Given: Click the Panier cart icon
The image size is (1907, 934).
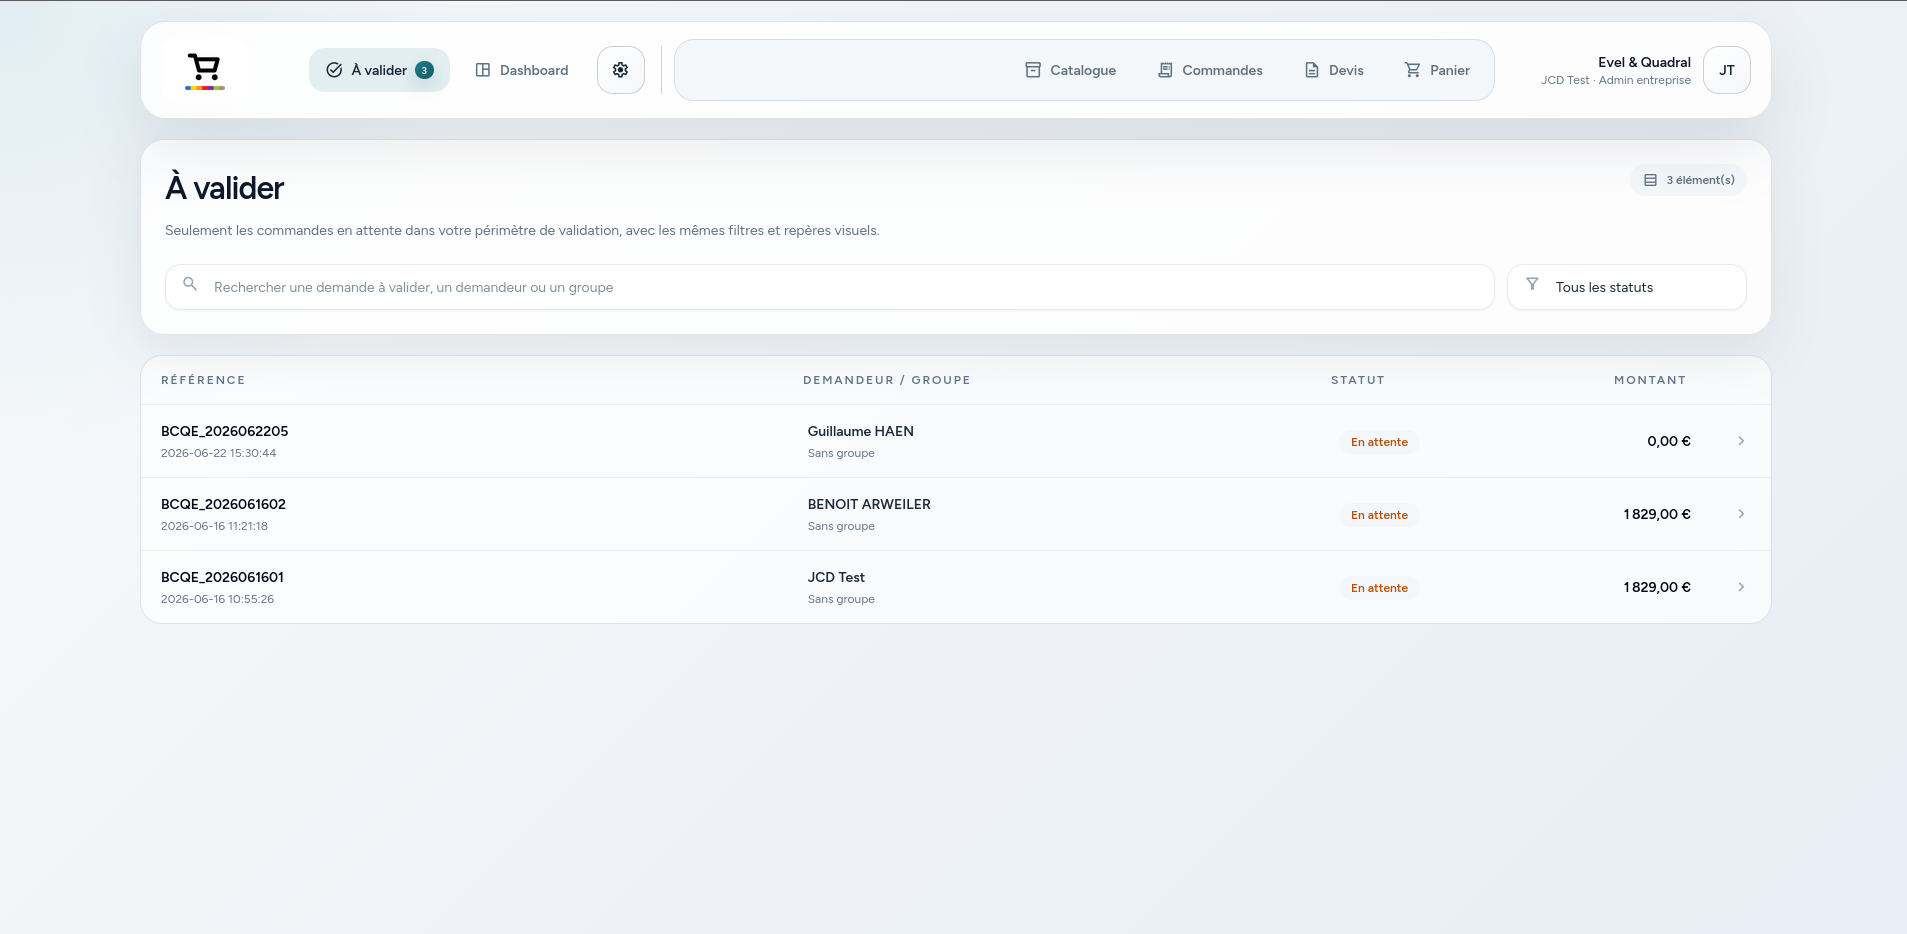Looking at the screenshot, I should (x=1412, y=70).
